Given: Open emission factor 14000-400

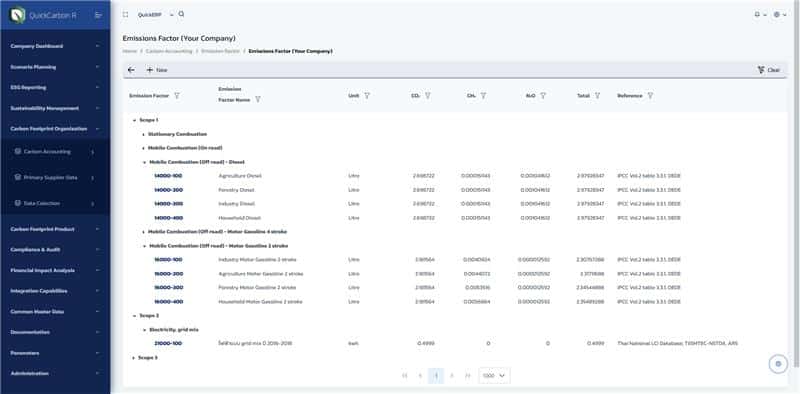Looking at the screenshot, I should 168,218.
